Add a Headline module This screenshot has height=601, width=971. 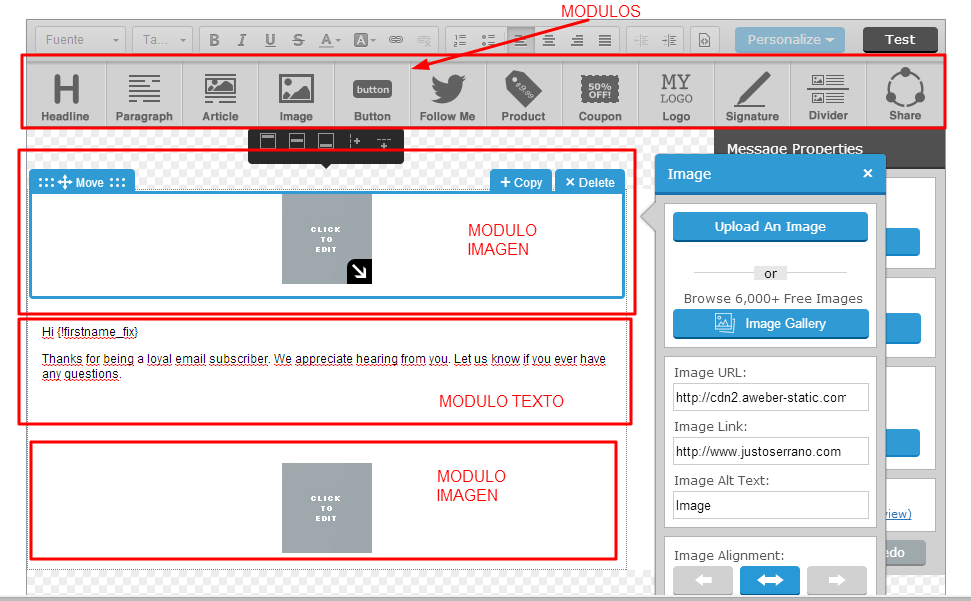point(65,96)
